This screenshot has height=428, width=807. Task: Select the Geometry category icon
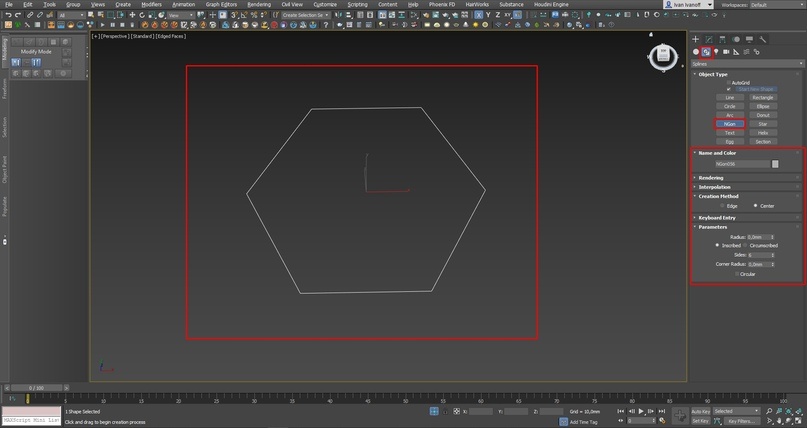tap(696, 51)
